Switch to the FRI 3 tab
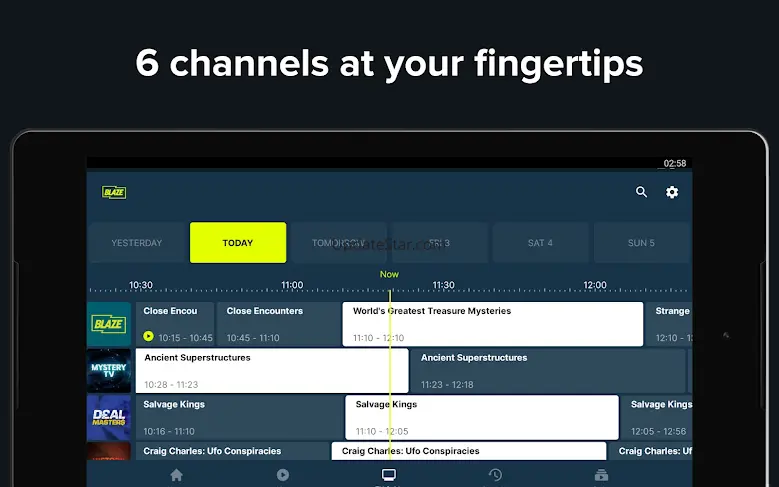Viewport: 779px width, 487px height. click(x=440, y=243)
